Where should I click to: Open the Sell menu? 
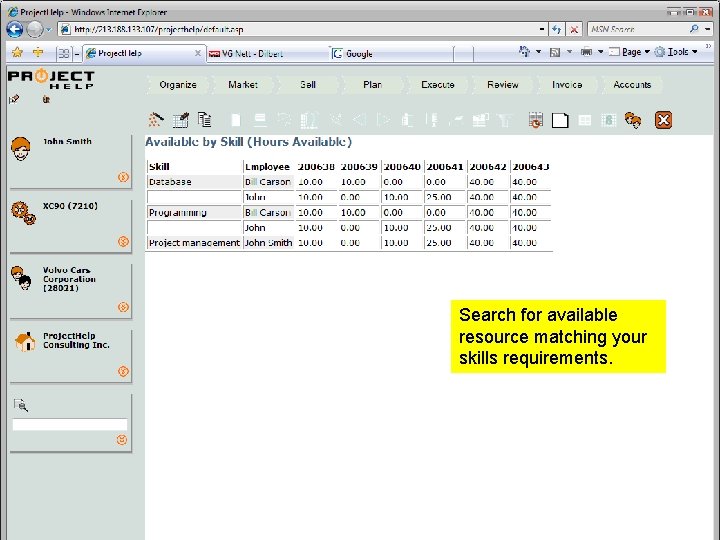click(x=308, y=84)
